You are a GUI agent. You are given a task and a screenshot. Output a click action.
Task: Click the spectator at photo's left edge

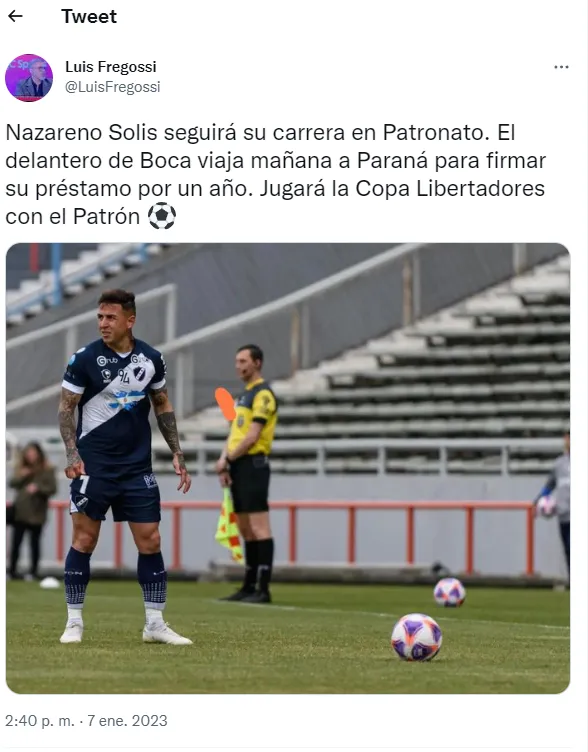coord(31,510)
